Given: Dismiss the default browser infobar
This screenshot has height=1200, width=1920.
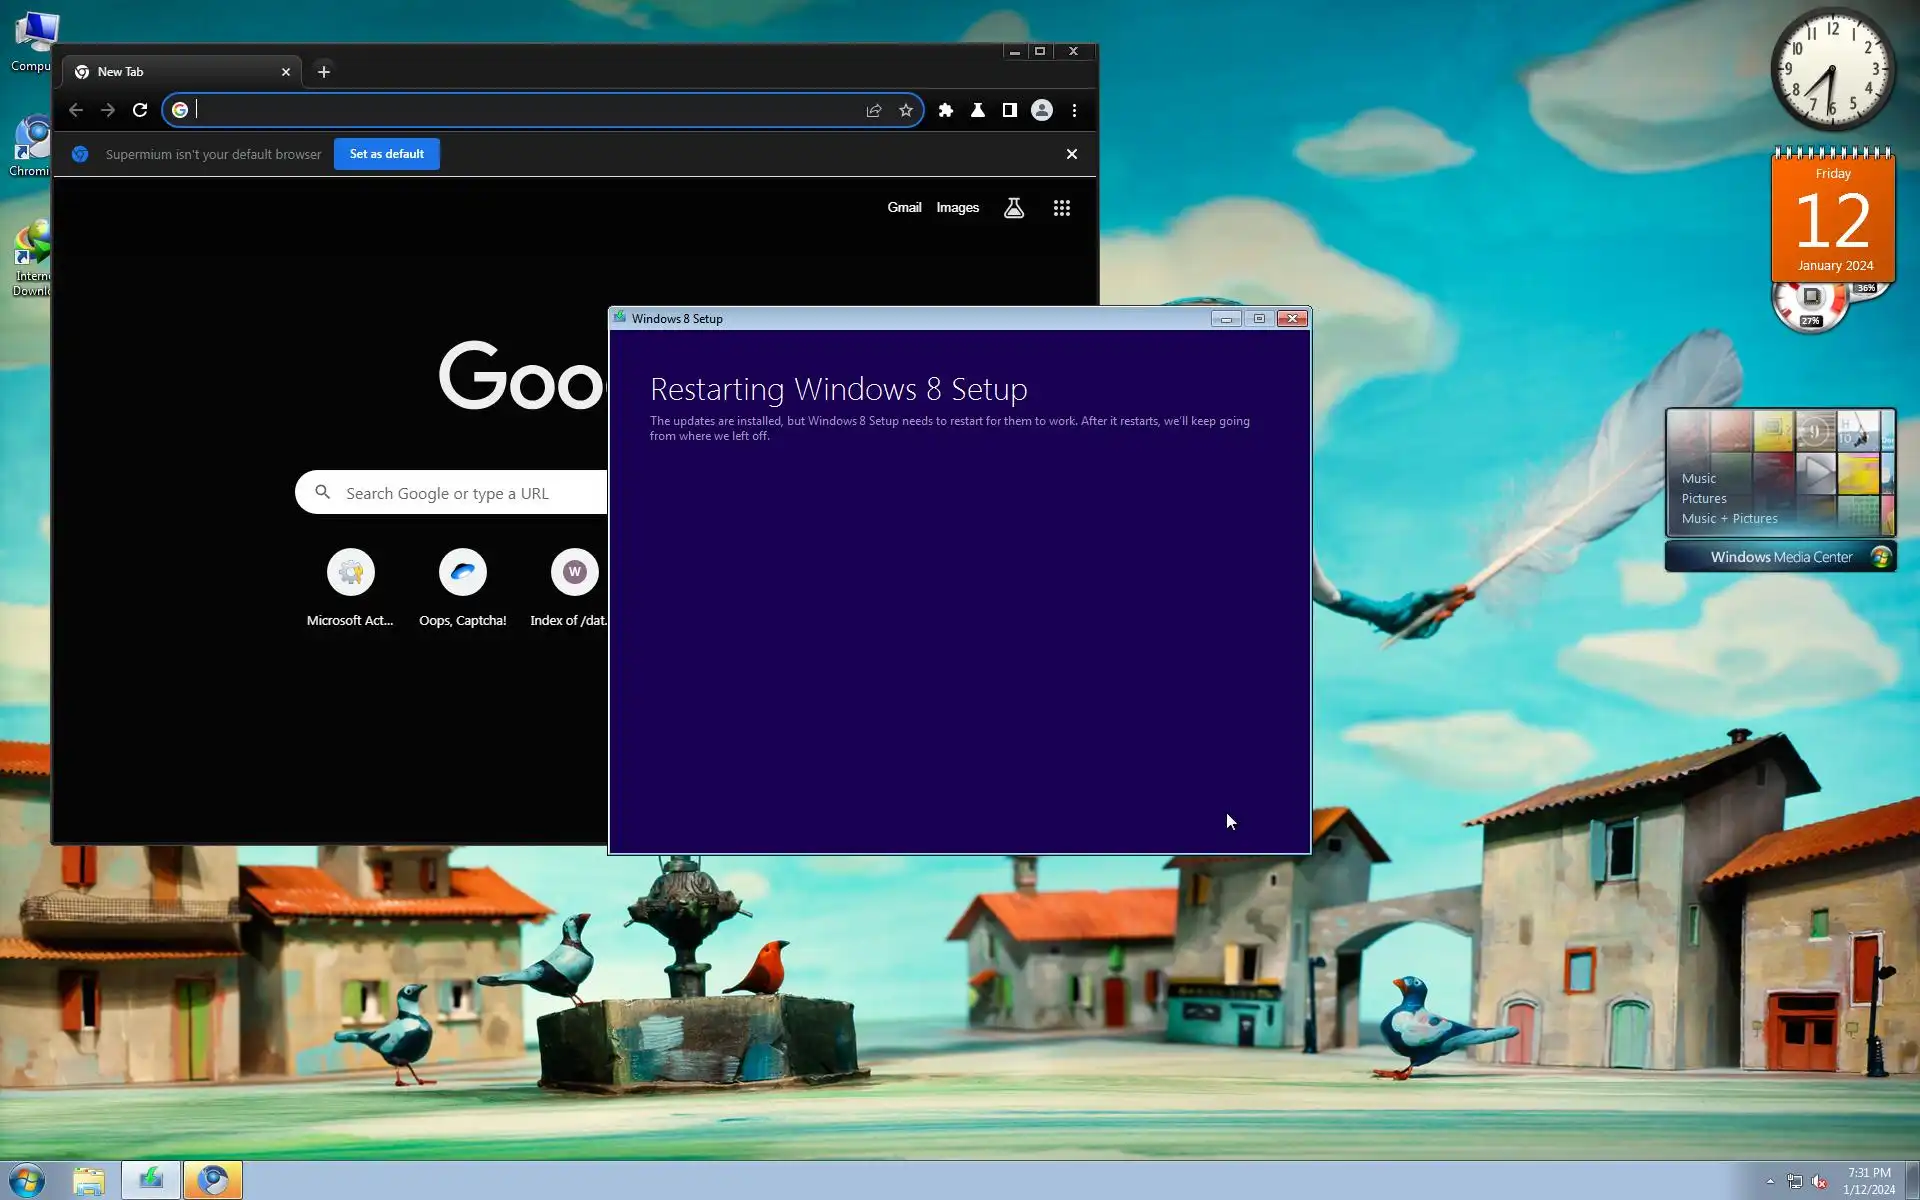Looking at the screenshot, I should point(1072,154).
